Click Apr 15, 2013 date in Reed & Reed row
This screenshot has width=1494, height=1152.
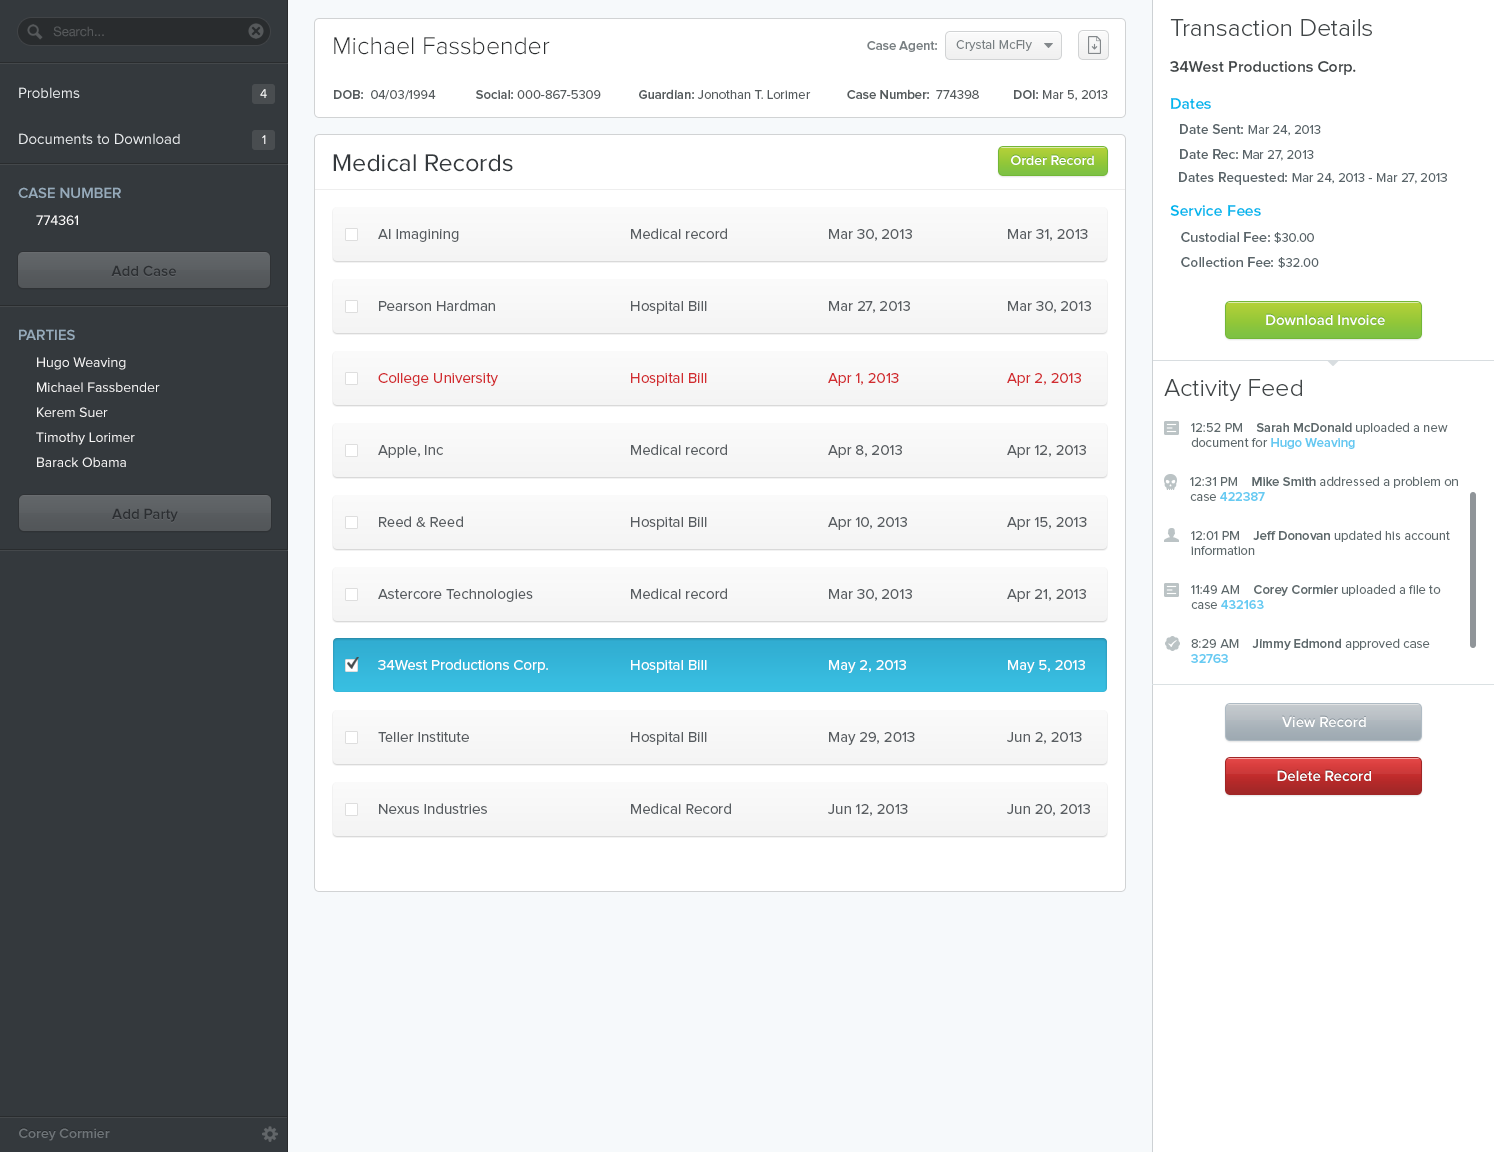pos(1047,522)
